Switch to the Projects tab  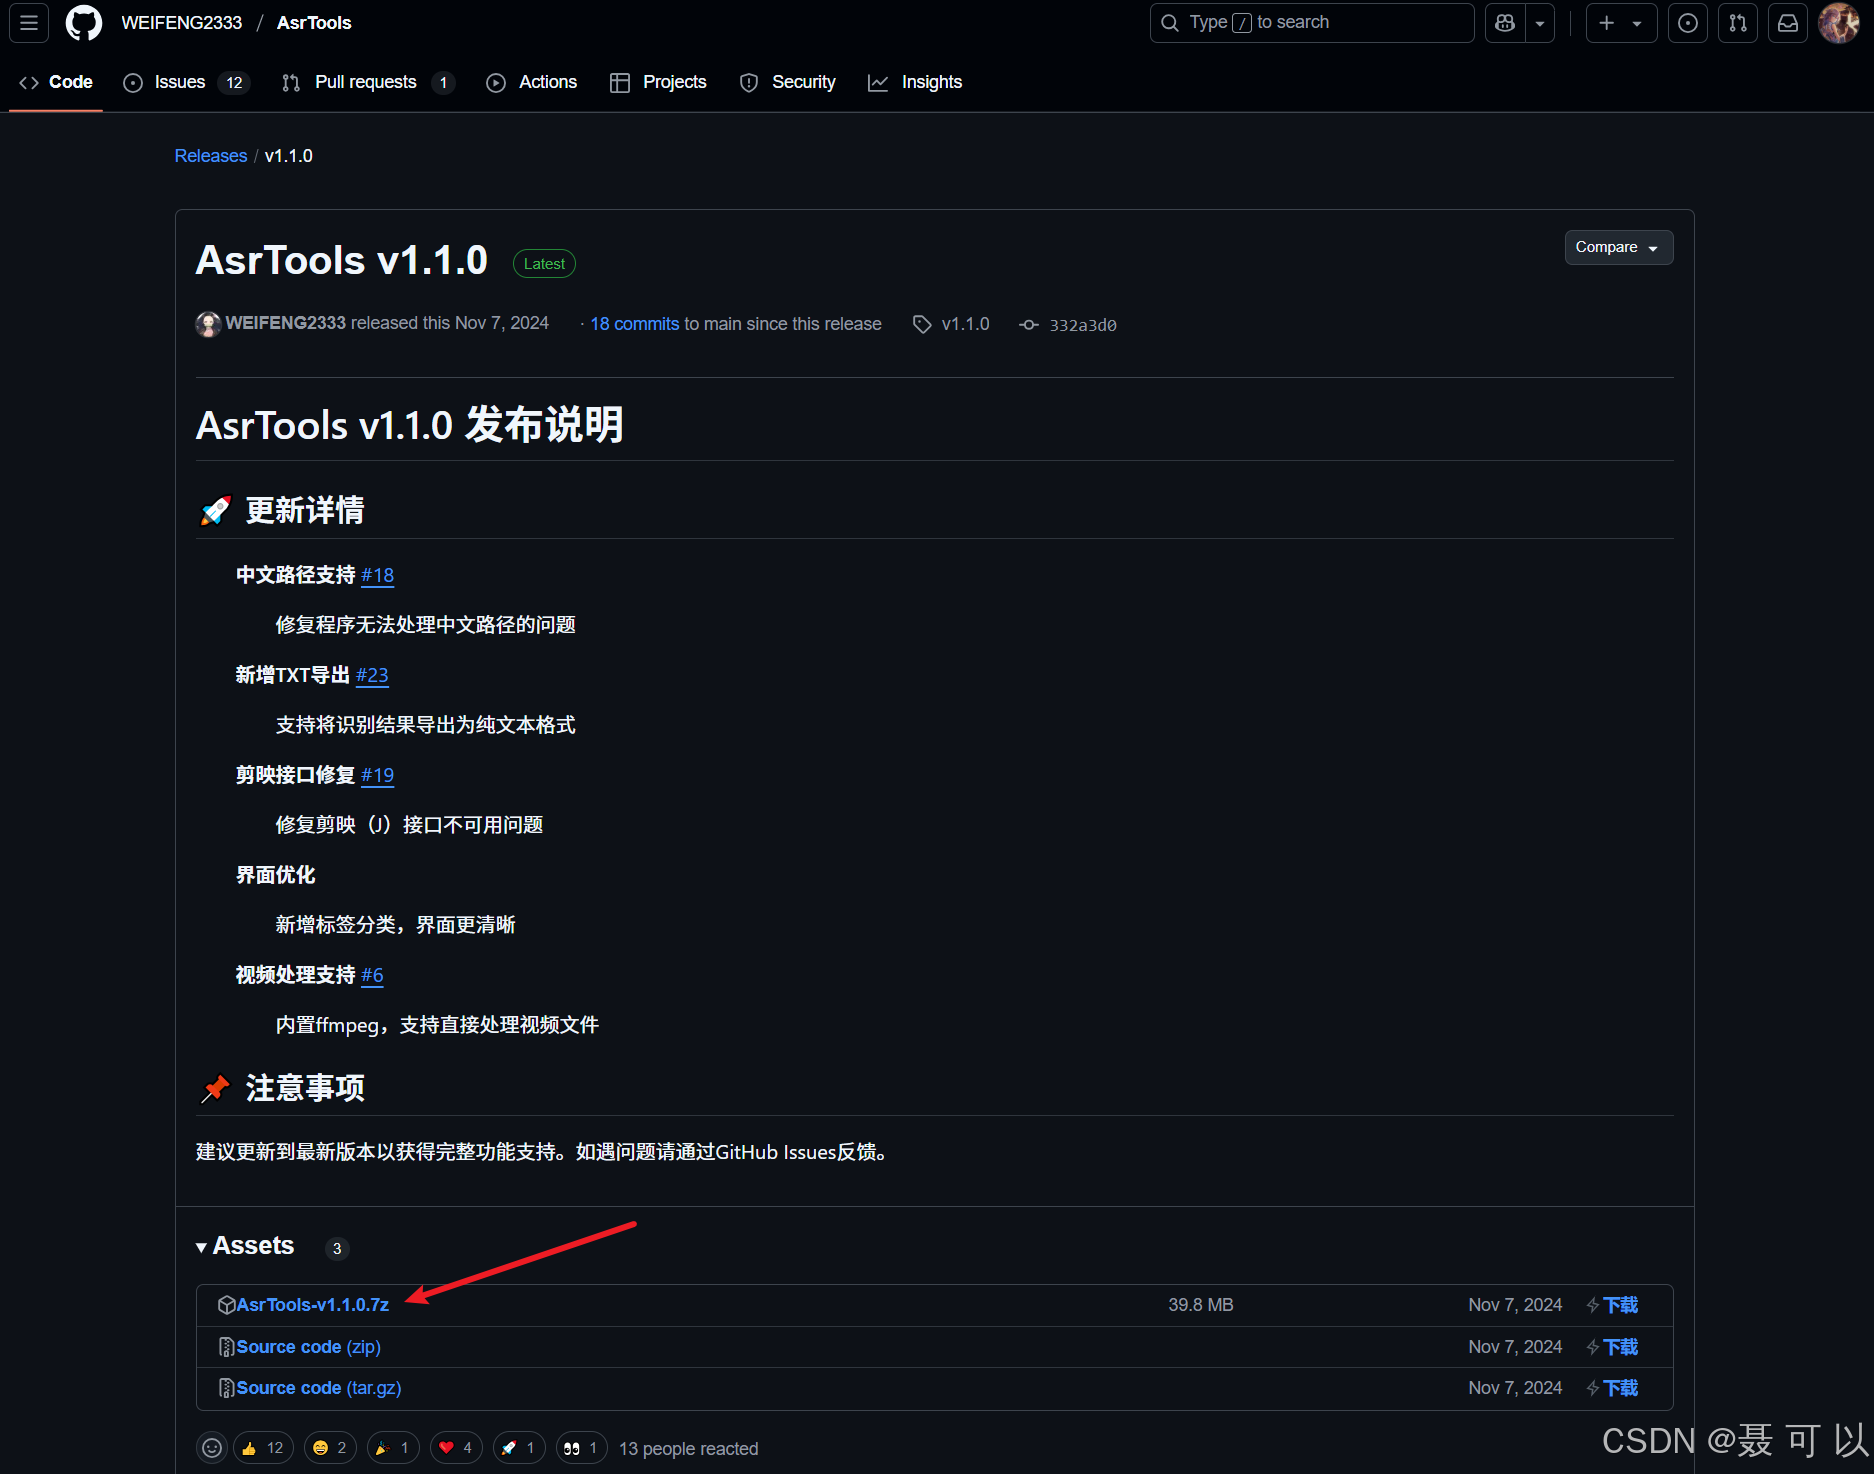tap(659, 82)
